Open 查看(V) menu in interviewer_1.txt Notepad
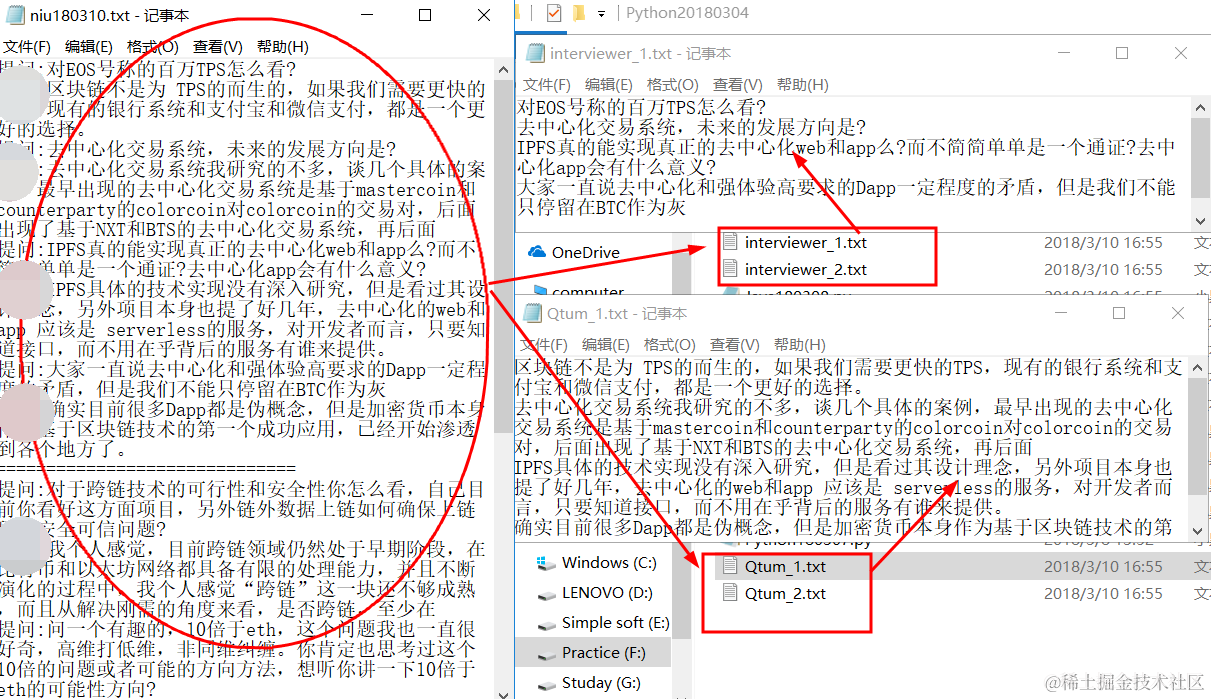 [x=738, y=85]
